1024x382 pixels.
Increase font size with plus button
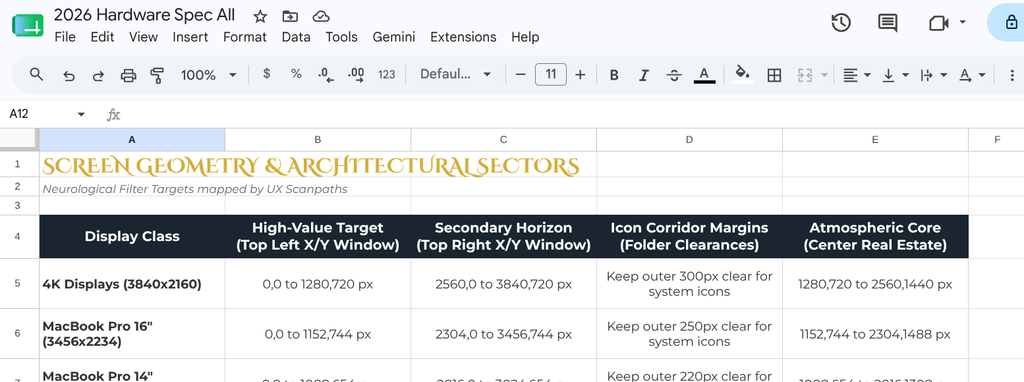coord(580,74)
